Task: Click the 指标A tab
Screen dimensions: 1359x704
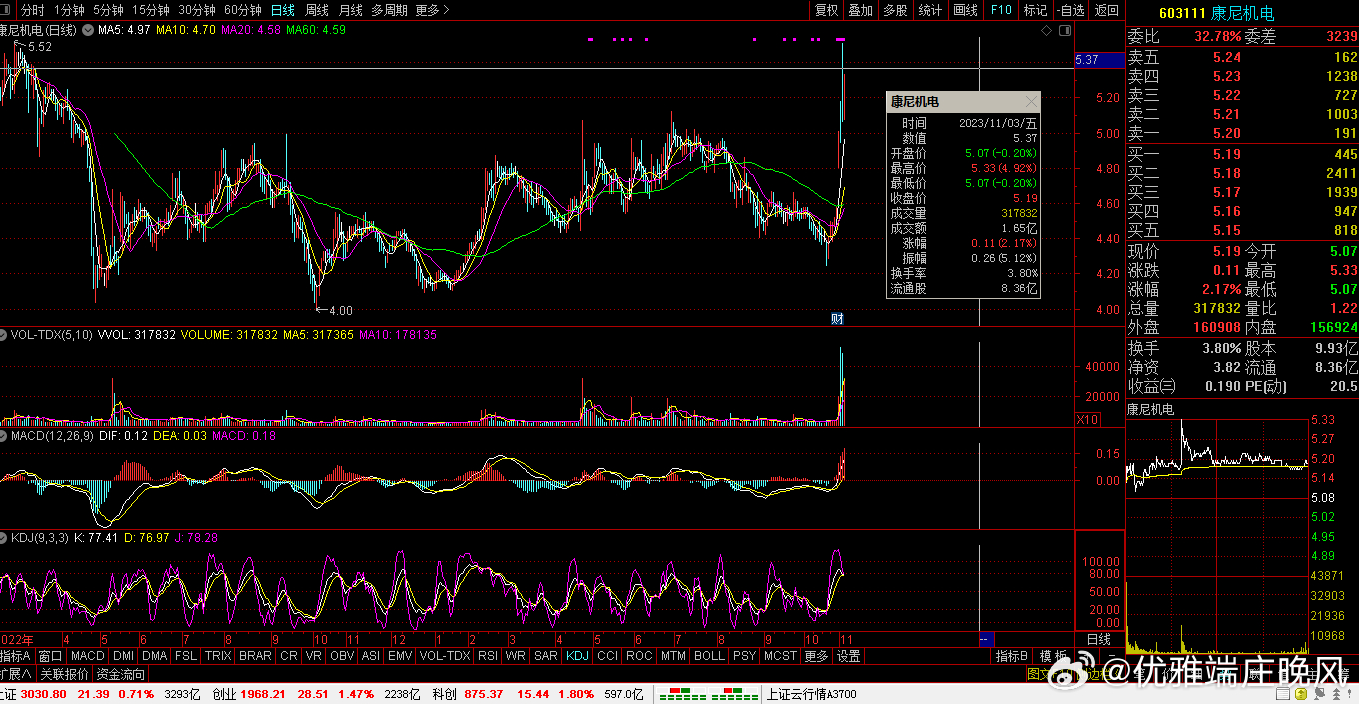Action: pos(17,656)
